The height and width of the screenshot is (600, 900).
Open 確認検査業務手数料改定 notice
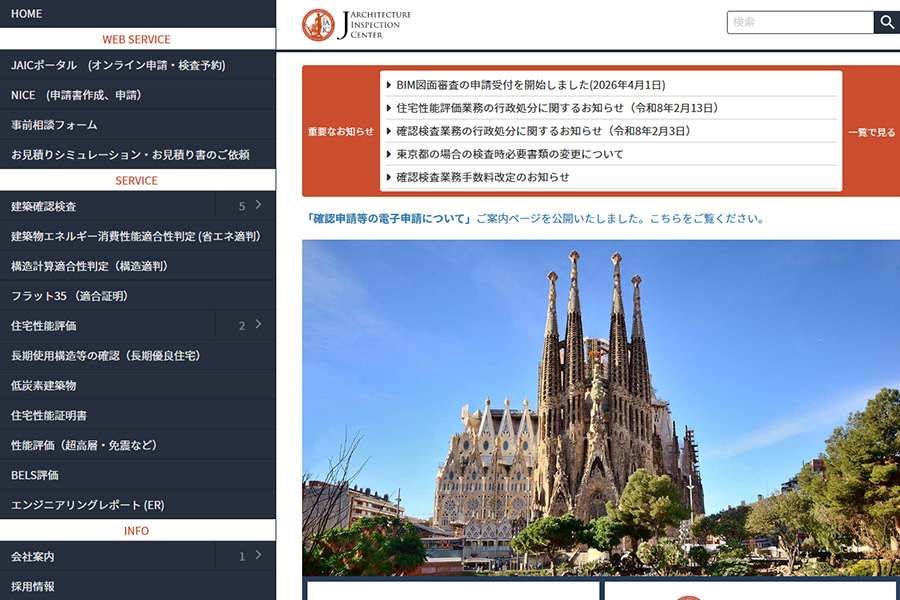pos(482,177)
